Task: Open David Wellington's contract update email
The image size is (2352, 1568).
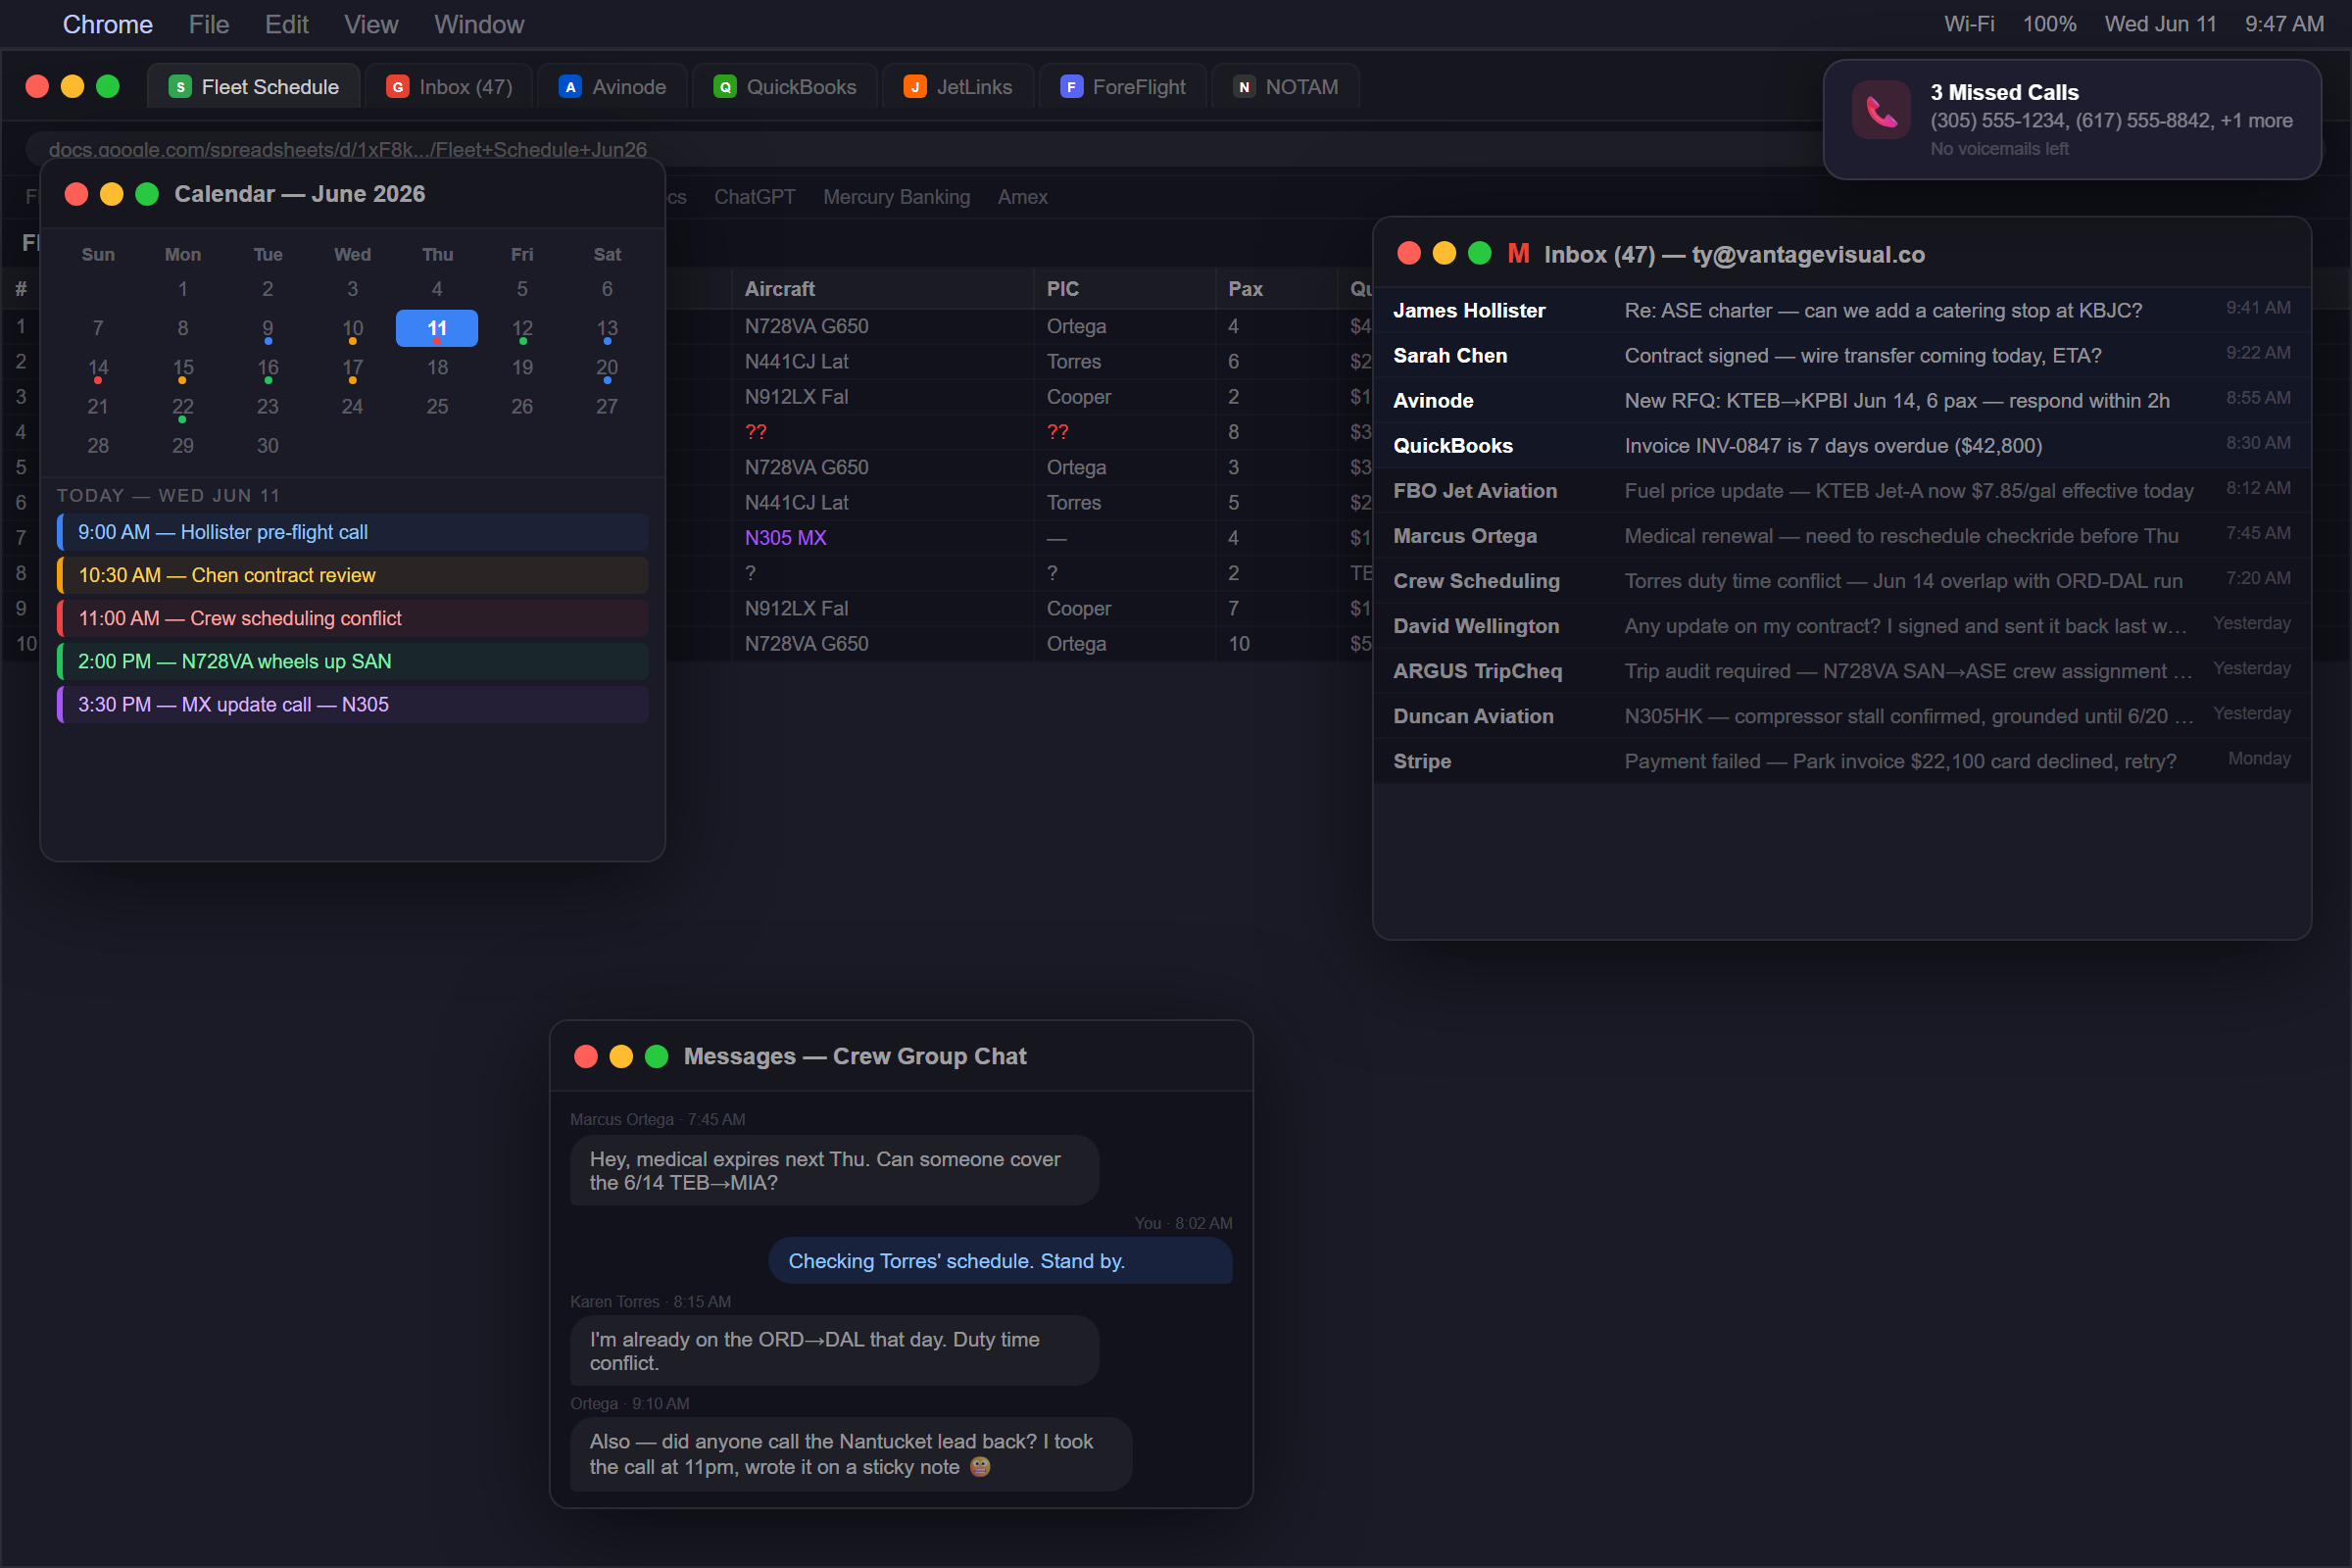Action: [1842, 625]
